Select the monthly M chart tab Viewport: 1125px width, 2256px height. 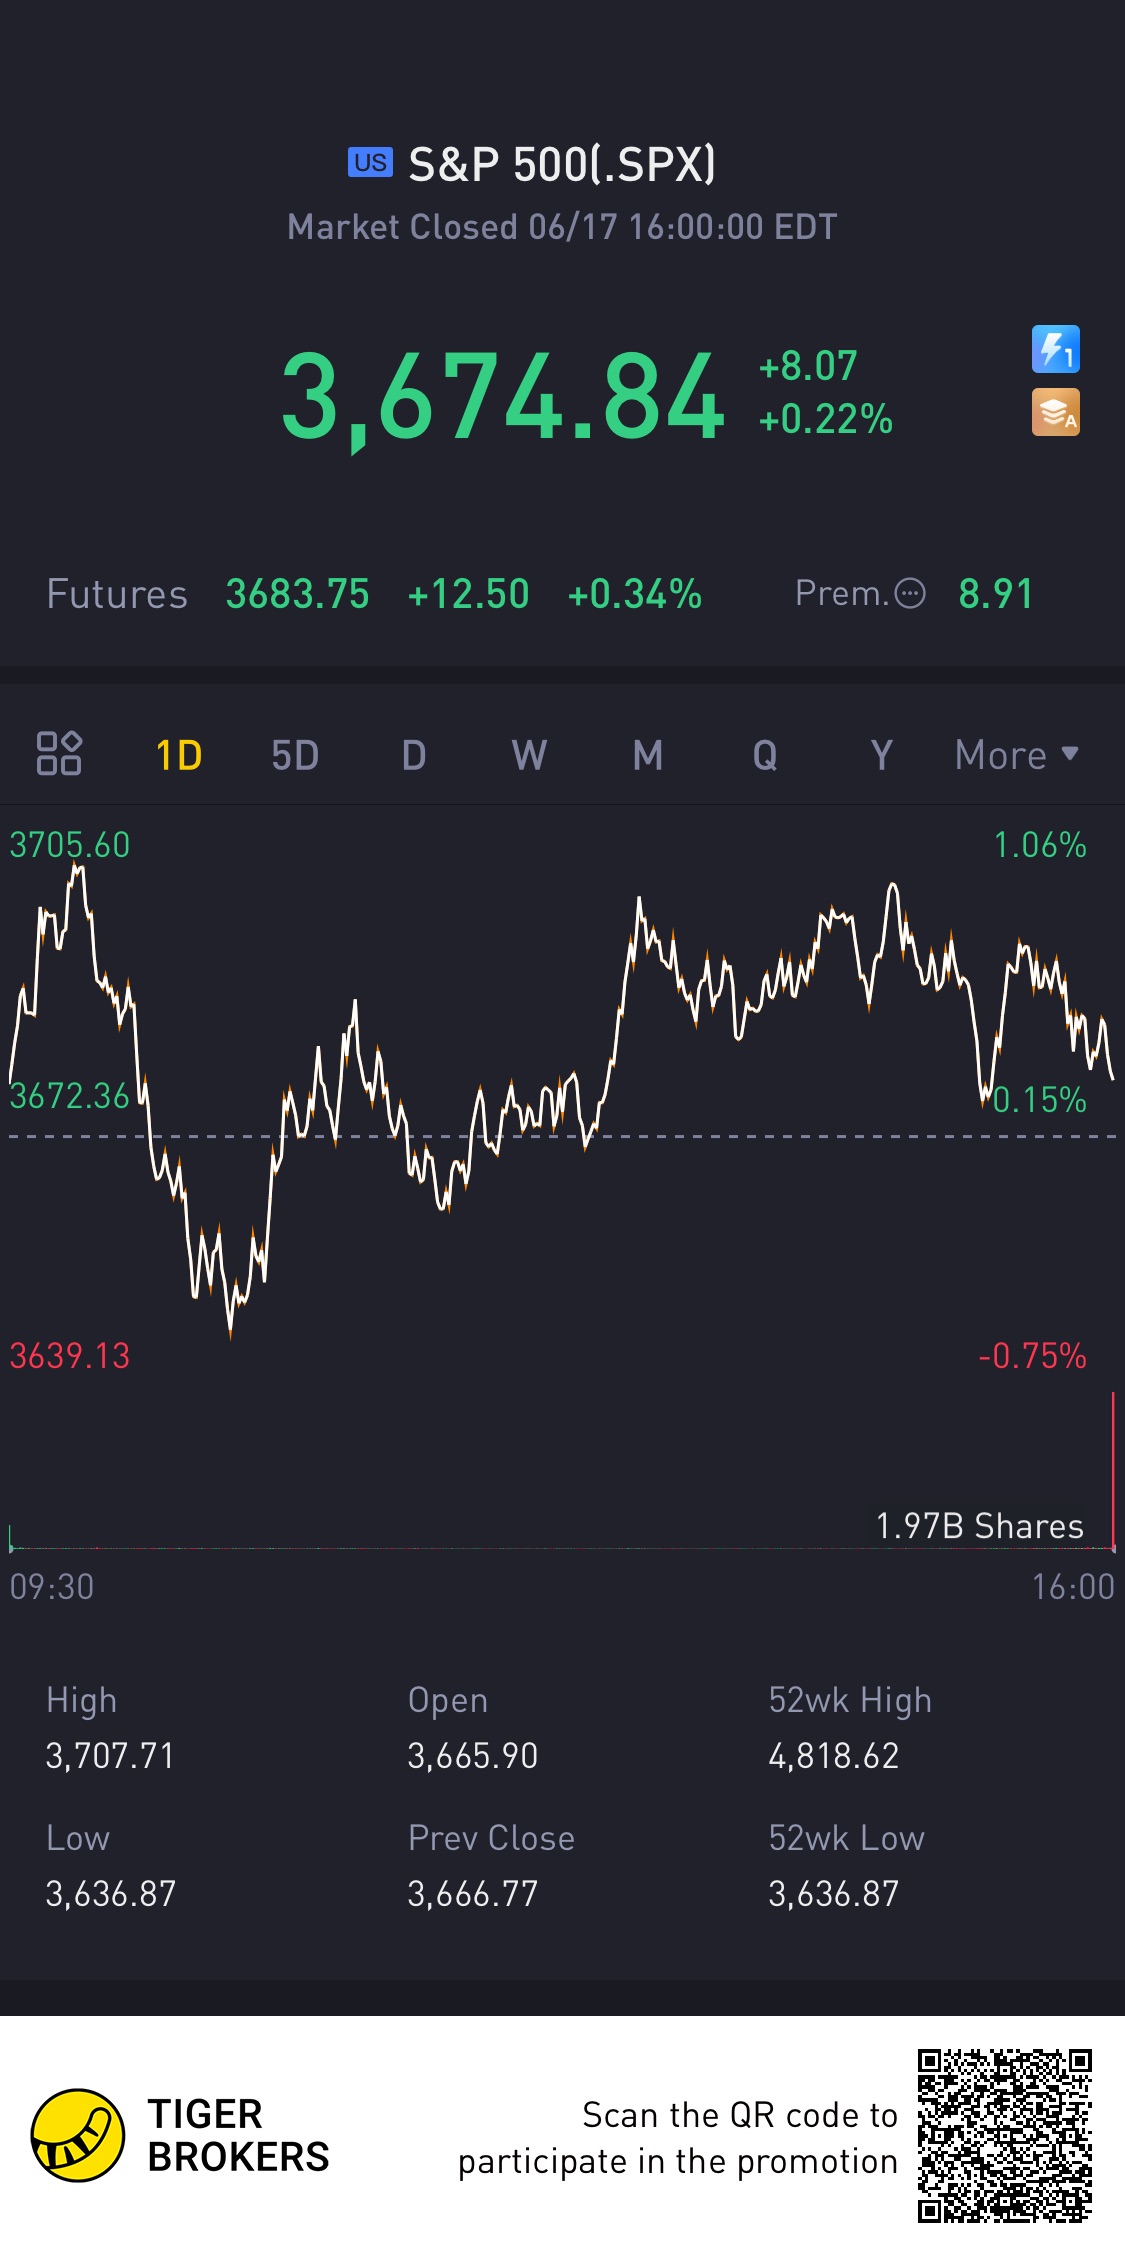(x=648, y=755)
